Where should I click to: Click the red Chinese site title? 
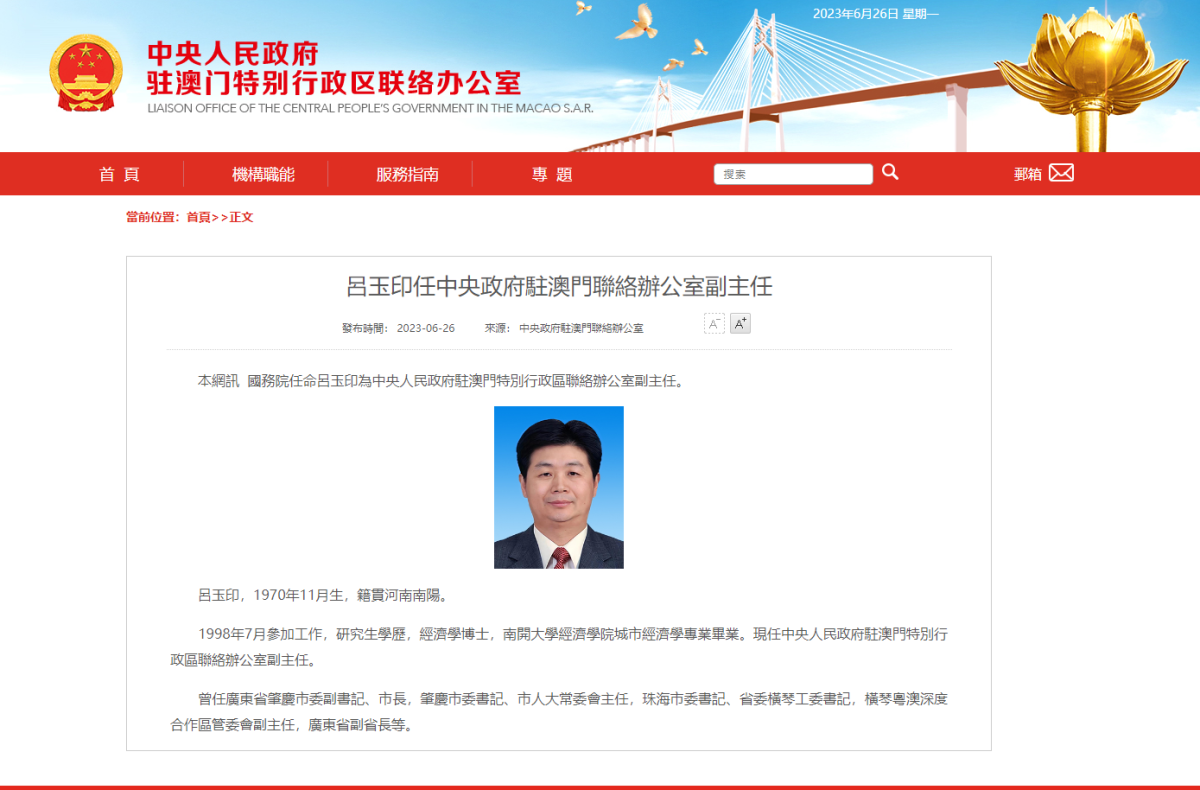[333, 67]
